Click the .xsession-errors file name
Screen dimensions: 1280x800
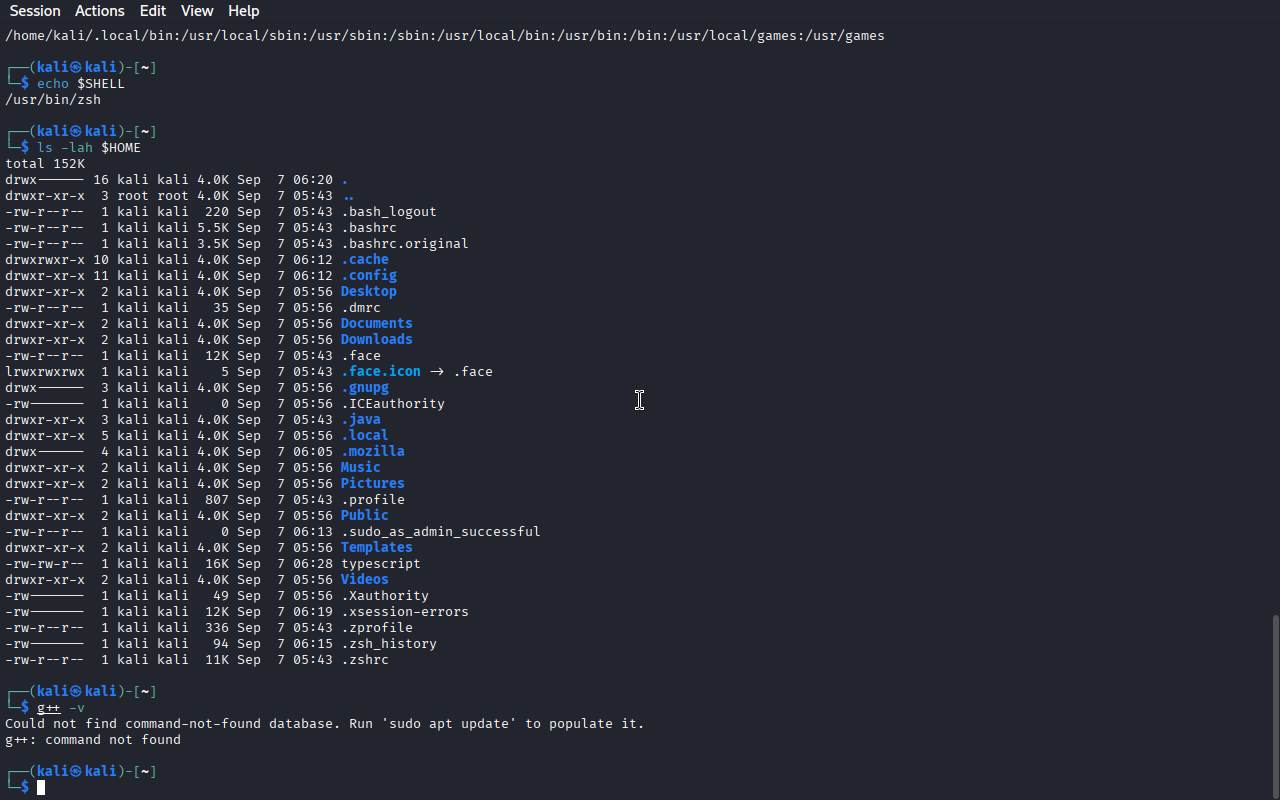(x=405, y=612)
